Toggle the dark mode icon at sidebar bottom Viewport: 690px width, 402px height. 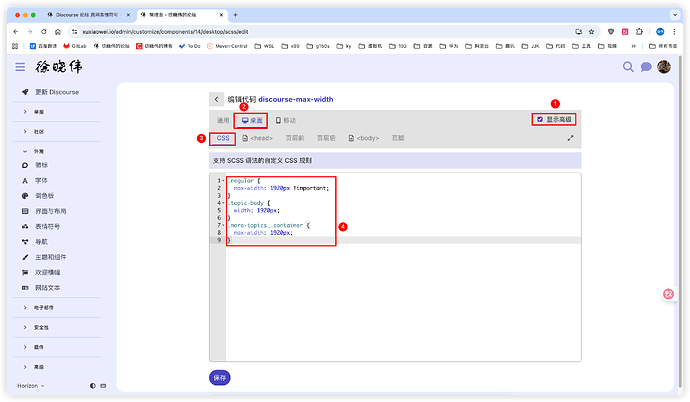[92, 385]
